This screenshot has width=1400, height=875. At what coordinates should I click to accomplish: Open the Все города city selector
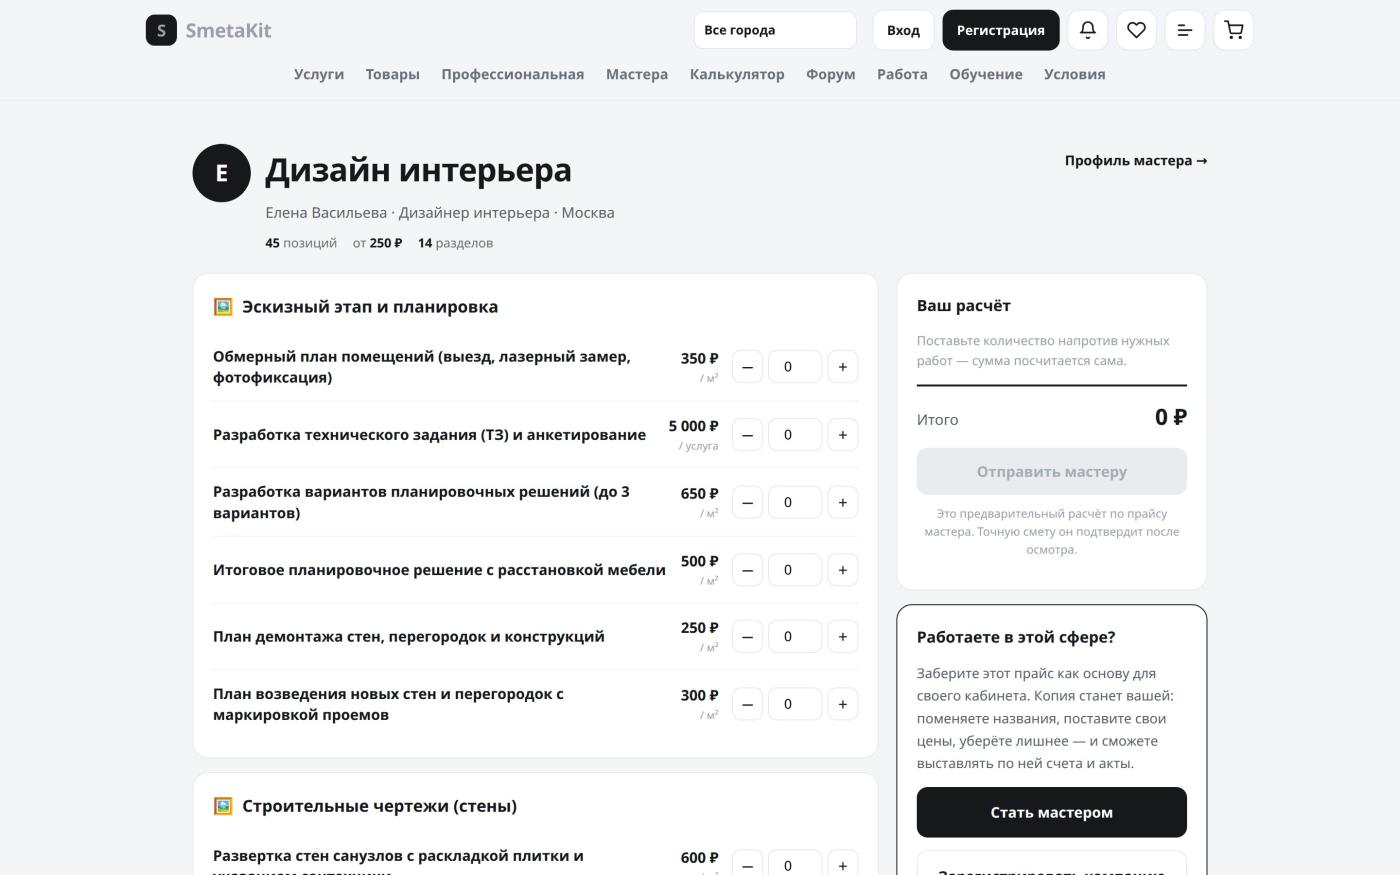(775, 30)
